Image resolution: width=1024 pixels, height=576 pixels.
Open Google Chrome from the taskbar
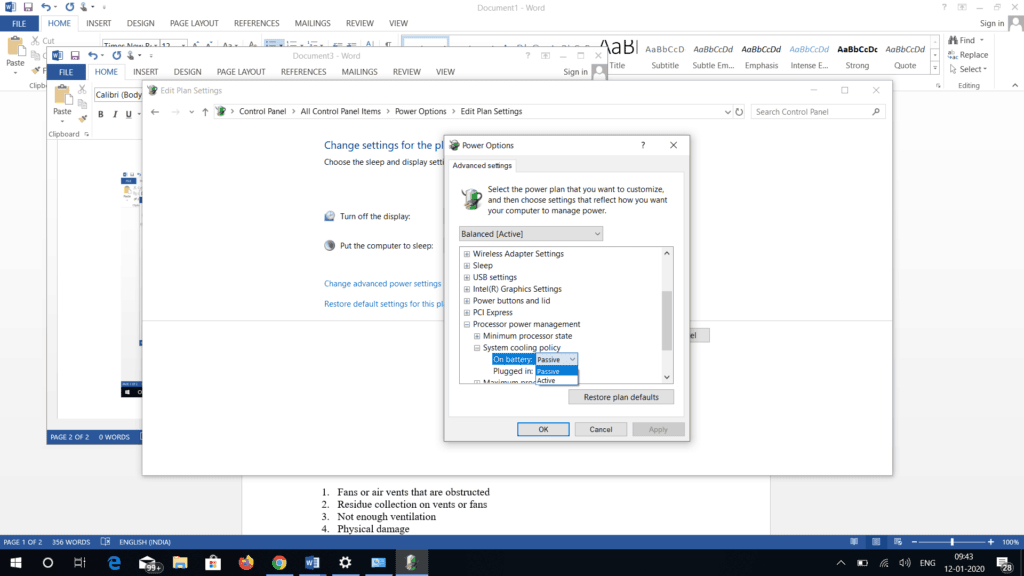pyautogui.click(x=279, y=562)
